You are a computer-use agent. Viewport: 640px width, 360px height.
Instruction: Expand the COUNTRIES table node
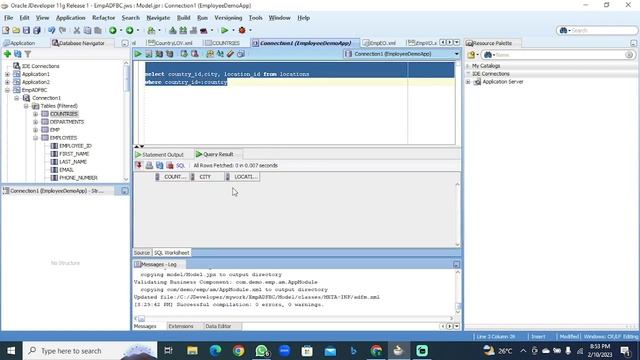[x=36, y=114]
